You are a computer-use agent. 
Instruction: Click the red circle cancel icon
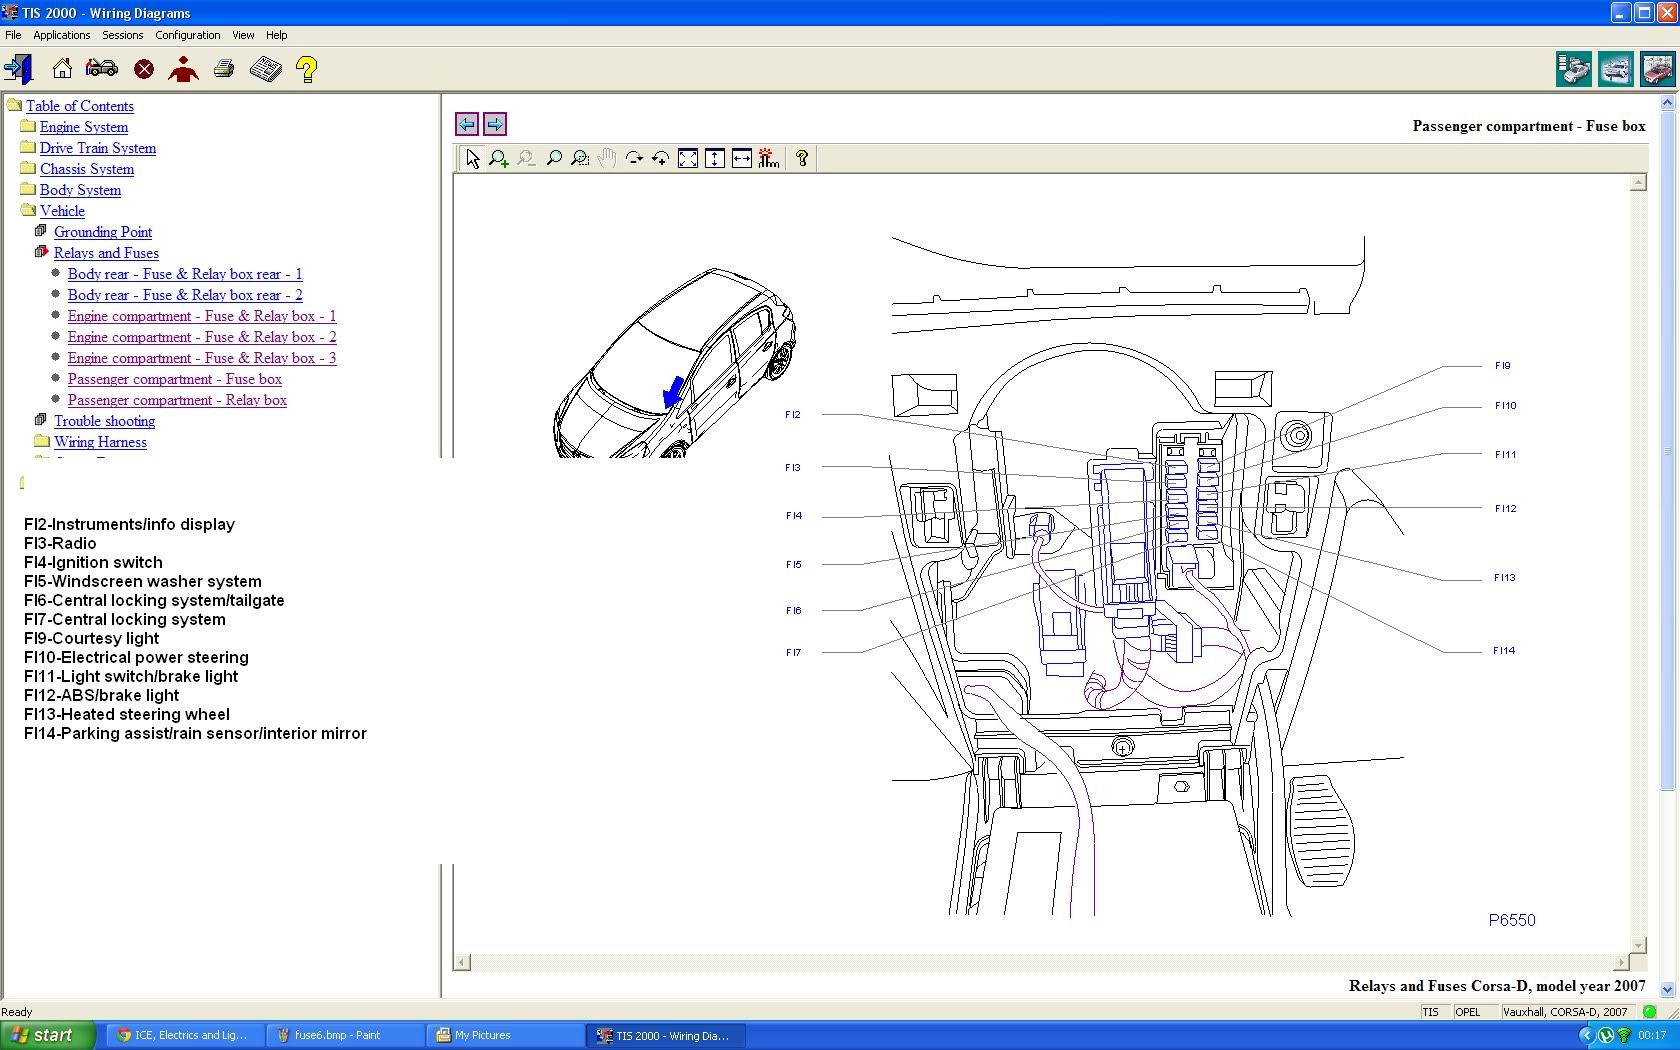144,69
